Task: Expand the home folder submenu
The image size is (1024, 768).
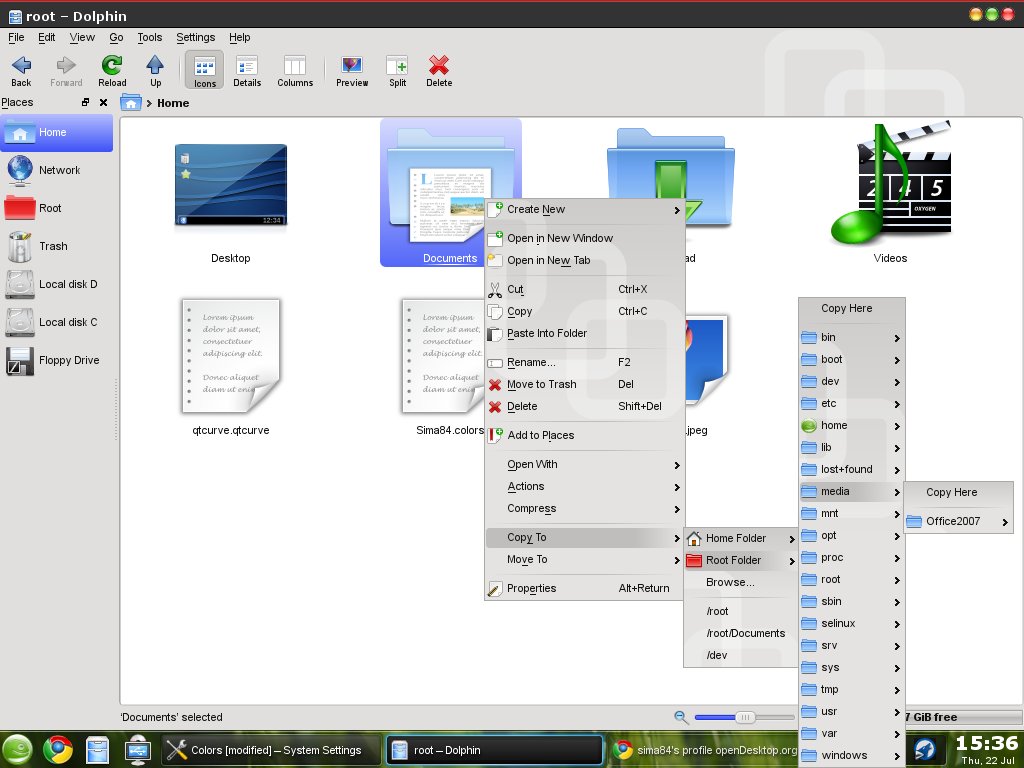Action: coord(852,426)
